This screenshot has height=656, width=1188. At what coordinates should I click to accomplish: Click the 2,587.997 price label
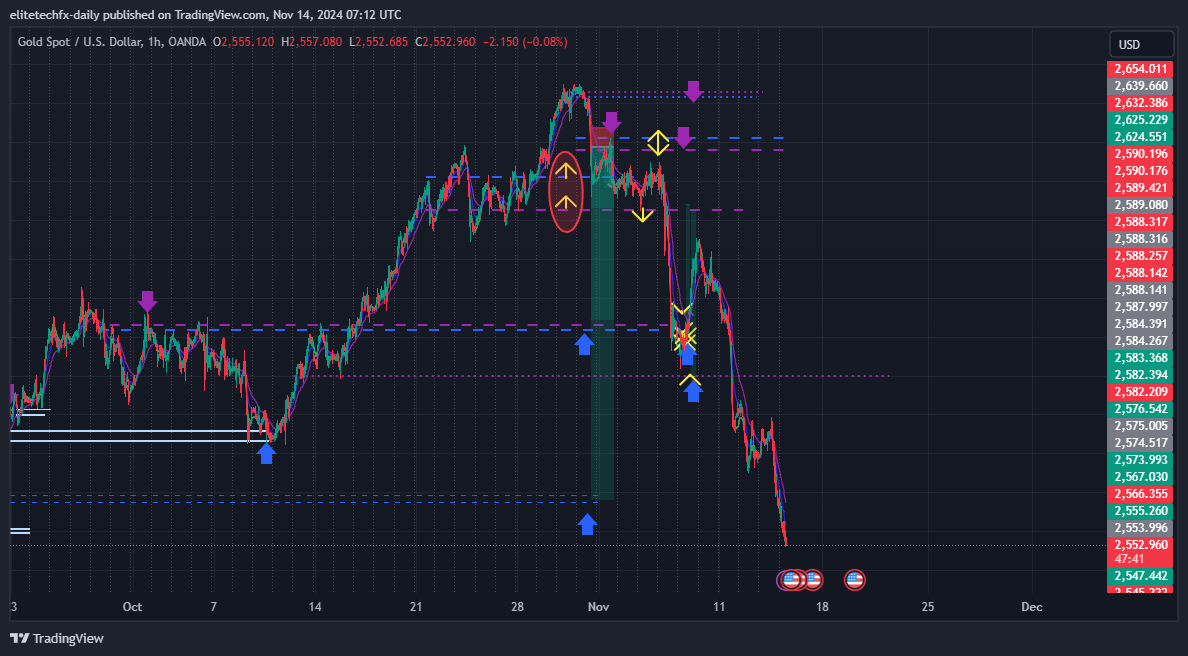coord(1140,307)
